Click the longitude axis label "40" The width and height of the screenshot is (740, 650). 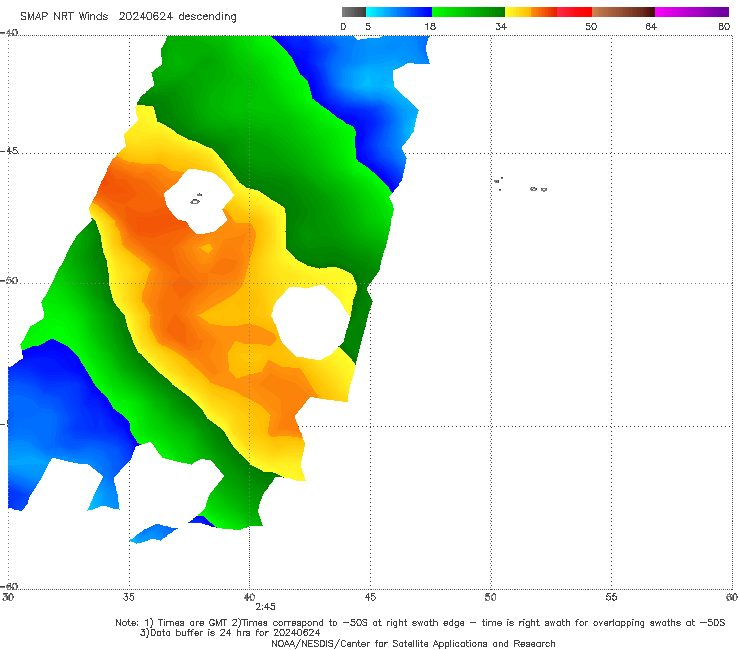249,597
